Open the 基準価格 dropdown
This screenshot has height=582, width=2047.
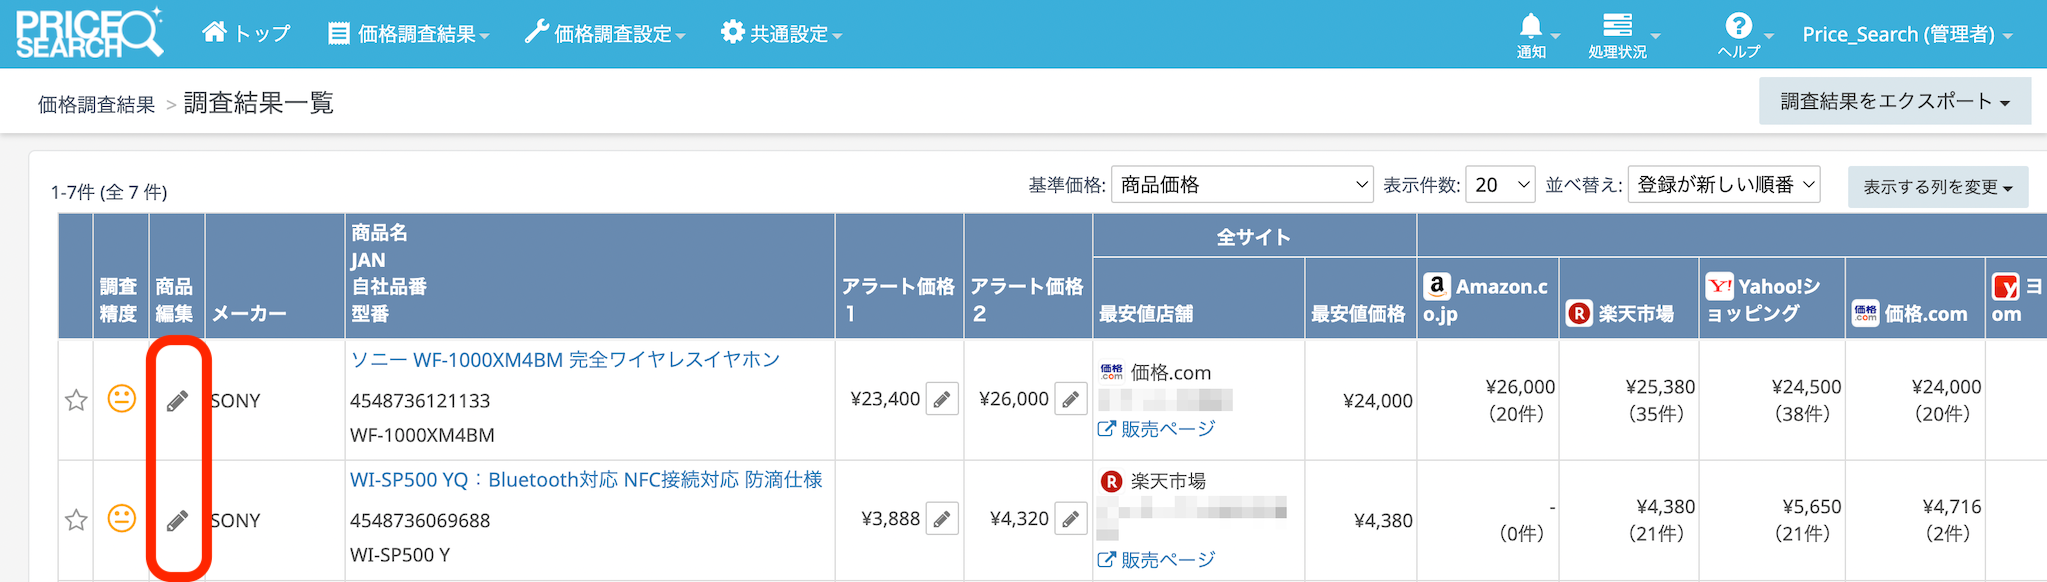point(1241,185)
